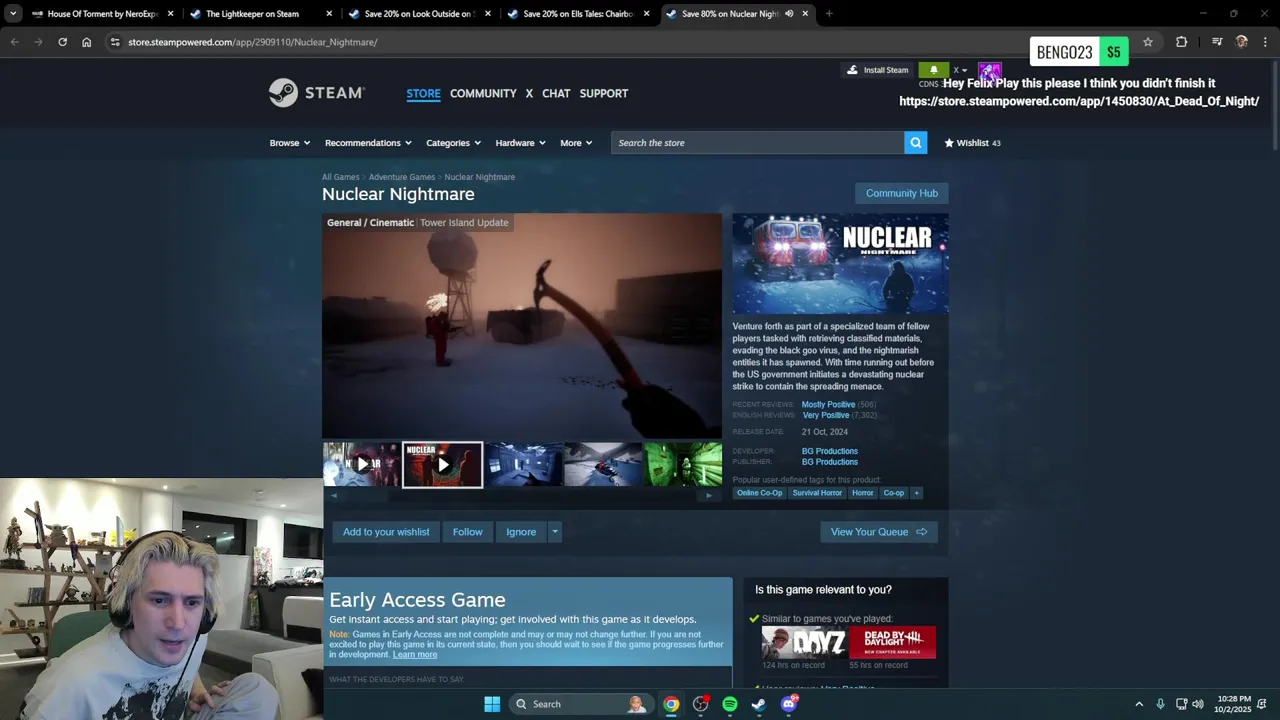Click Install Steam button
This screenshot has width=1280, height=720.
point(878,70)
